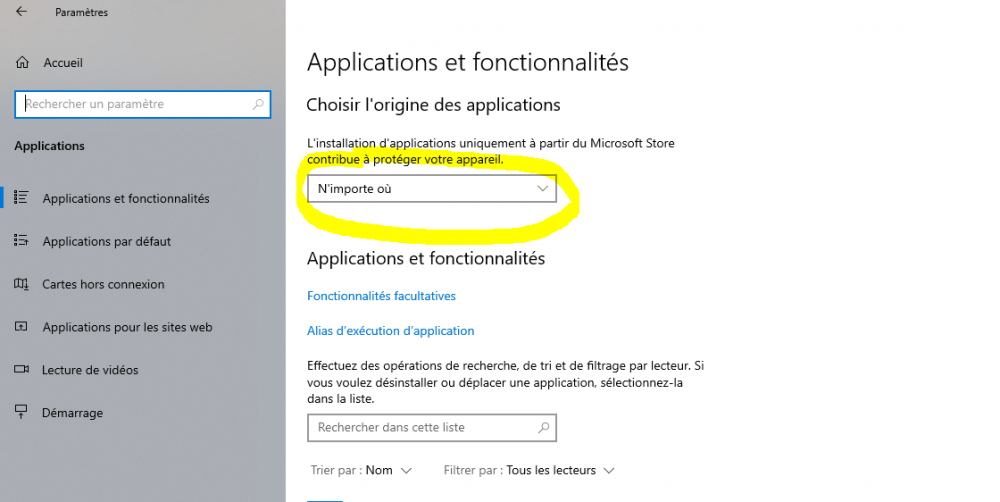
Task: Click the Cartes hors connexion map icon
Action: (21, 284)
